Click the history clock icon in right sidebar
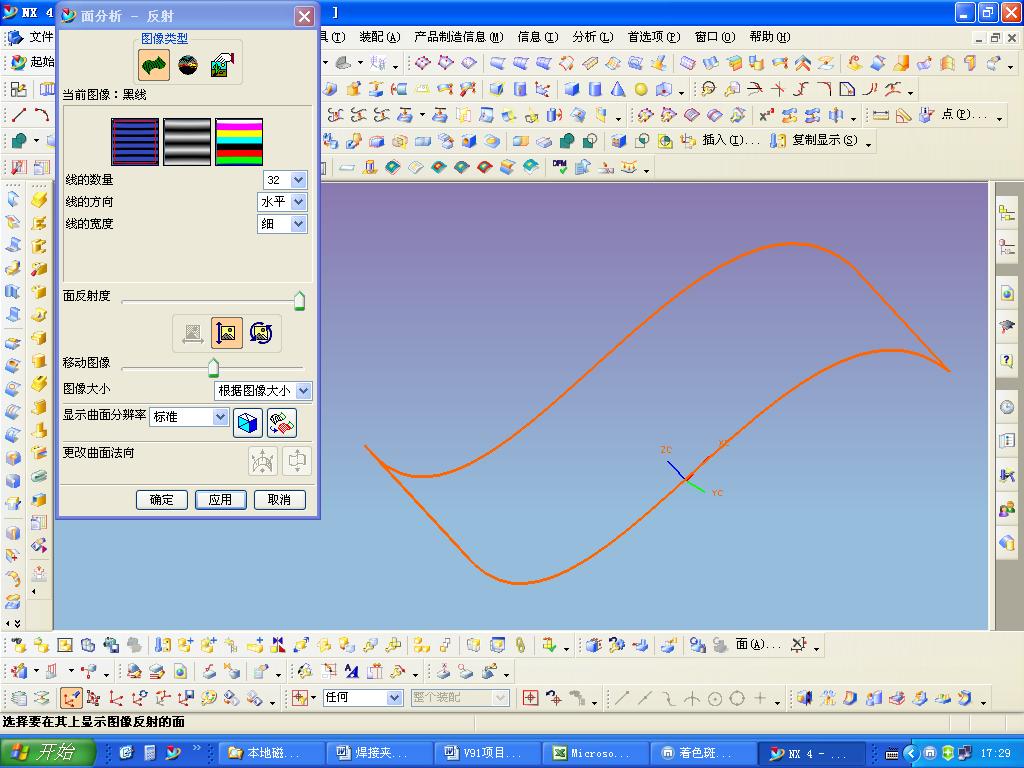Image resolution: width=1024 pixels, height=768 pixels. click(x=1006, y=407)
